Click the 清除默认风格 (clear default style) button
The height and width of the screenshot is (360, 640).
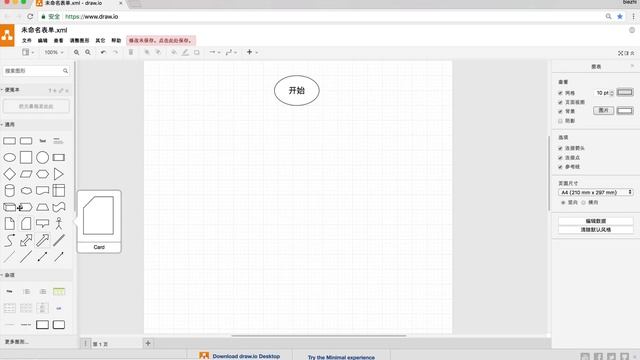596,230
